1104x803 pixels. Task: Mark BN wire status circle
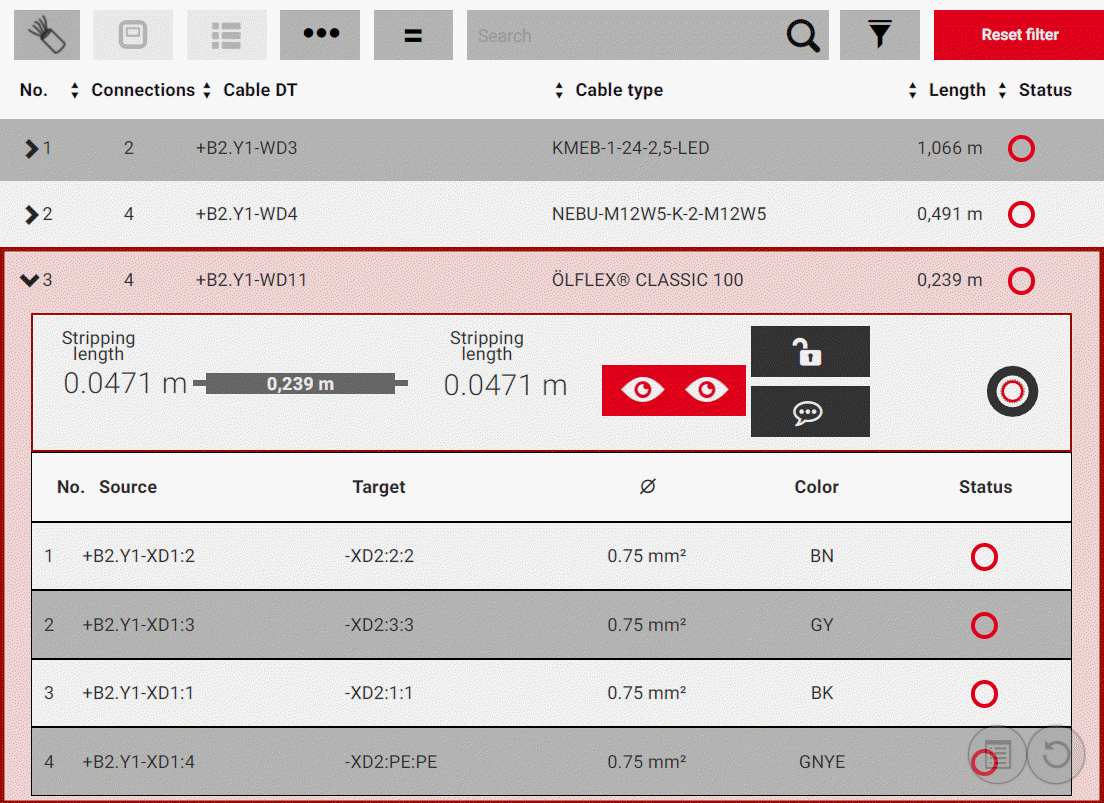(x=984, y=557)
